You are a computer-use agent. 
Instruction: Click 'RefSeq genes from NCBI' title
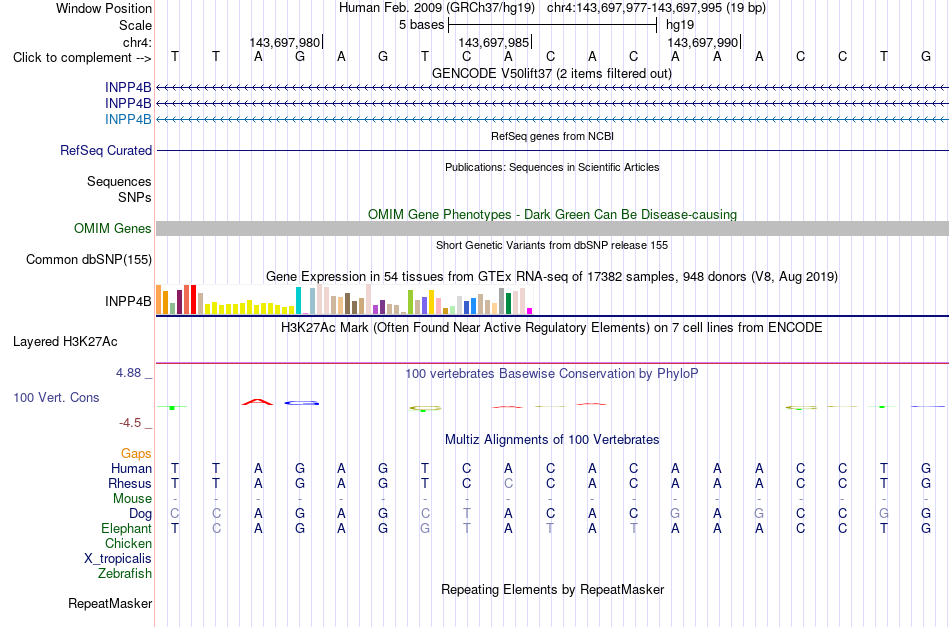[552, 136]
